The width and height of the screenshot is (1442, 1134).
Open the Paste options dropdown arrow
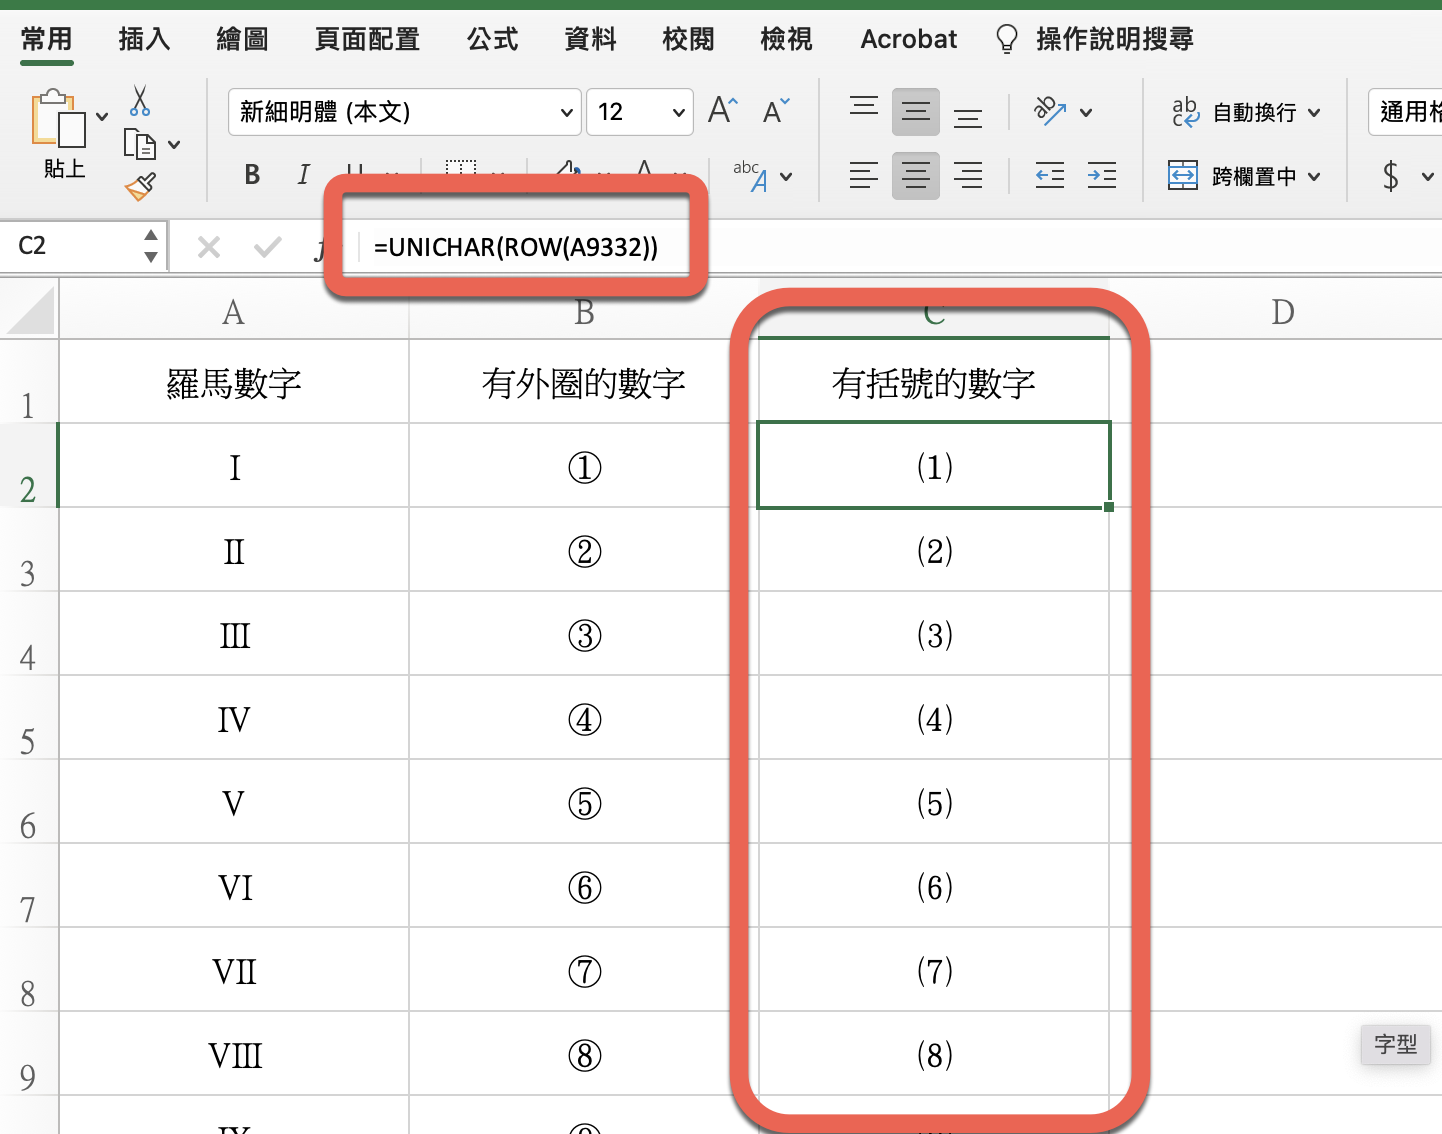pyautogui.click(x=102, y=117)
